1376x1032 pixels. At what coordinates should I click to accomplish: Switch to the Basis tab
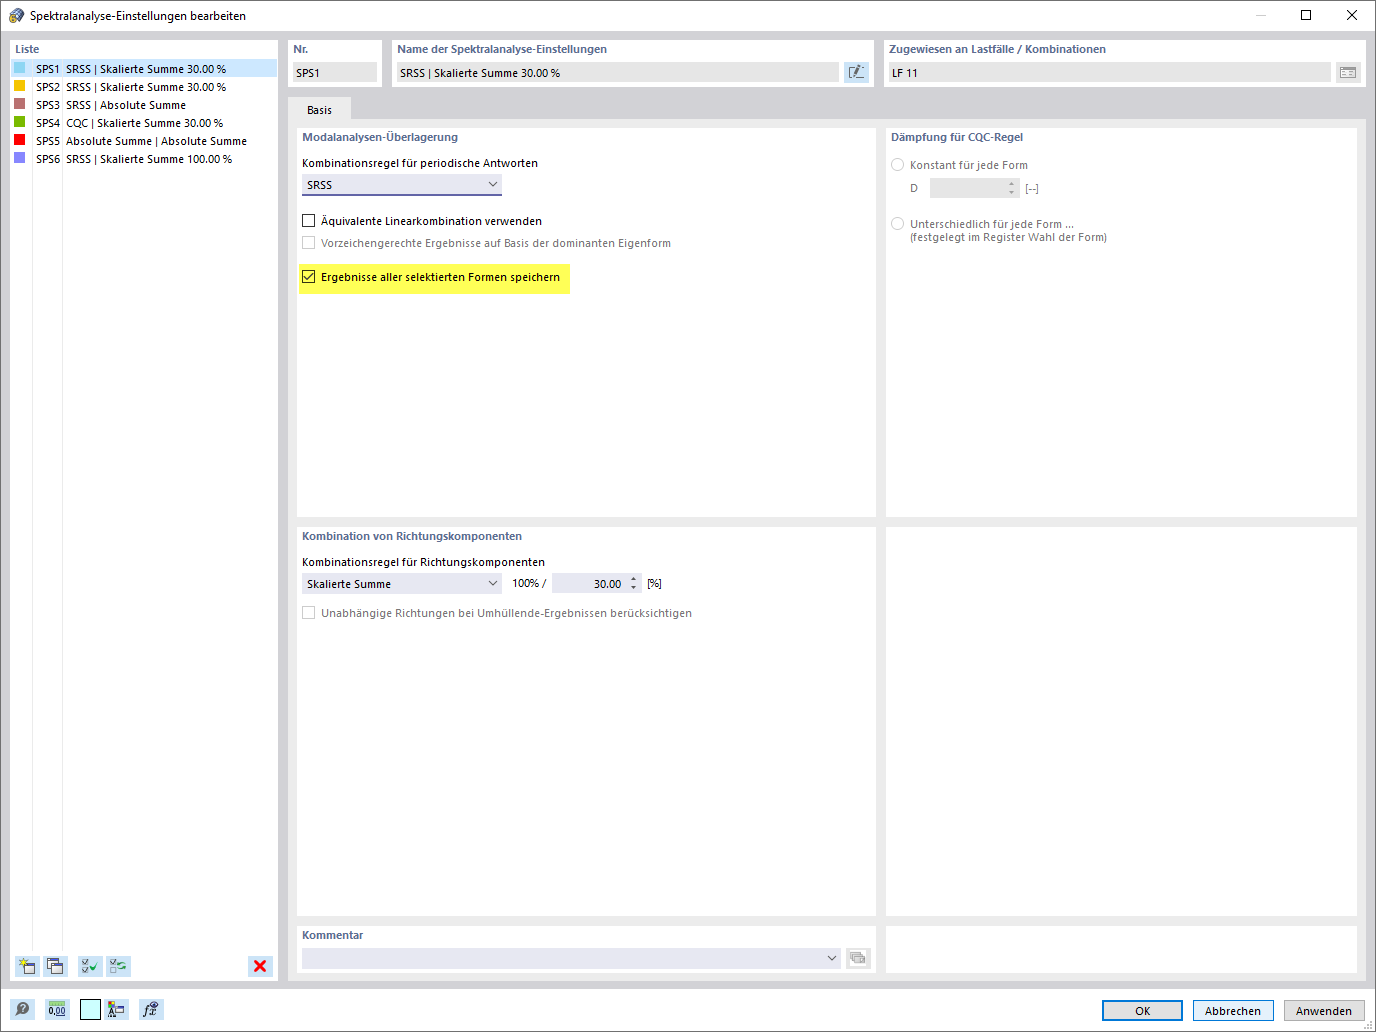tap(319, 110)
